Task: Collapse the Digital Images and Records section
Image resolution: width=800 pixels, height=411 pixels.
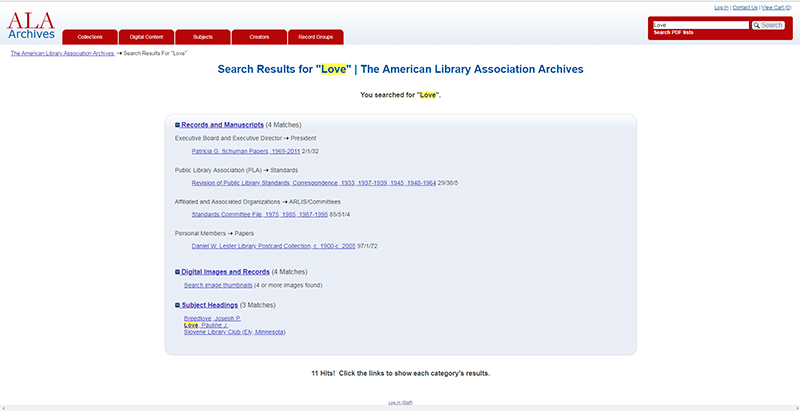Action: click(x=177, y=272)
